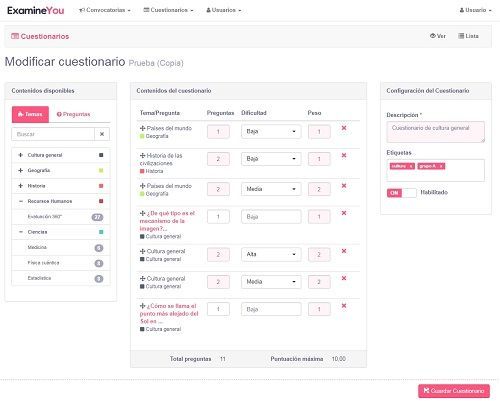This screenshot has width=500, height=401.
Task: Click move handle of the ¿De qué tipo question
Action: [x=143, y=213]
